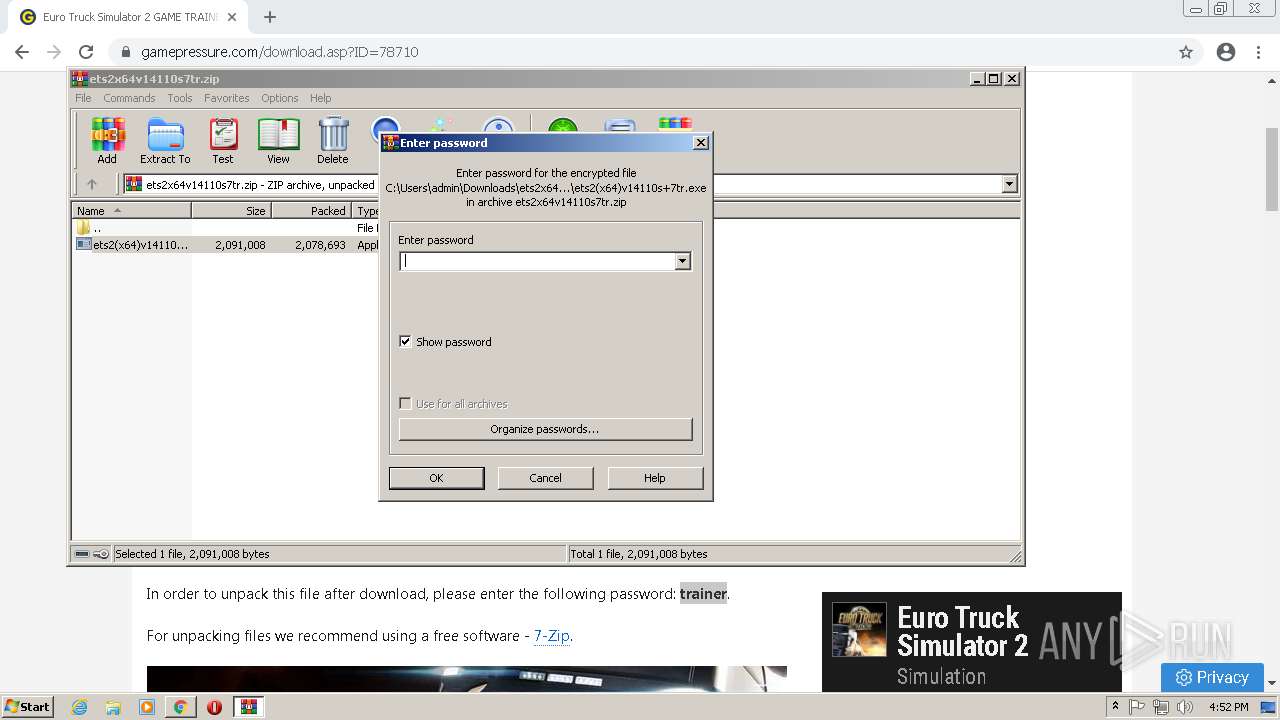Viewport: 1280px width, 720px height.
Task: Launch Internet Explorer from the taskbar
Action: (x=79, y=707)
